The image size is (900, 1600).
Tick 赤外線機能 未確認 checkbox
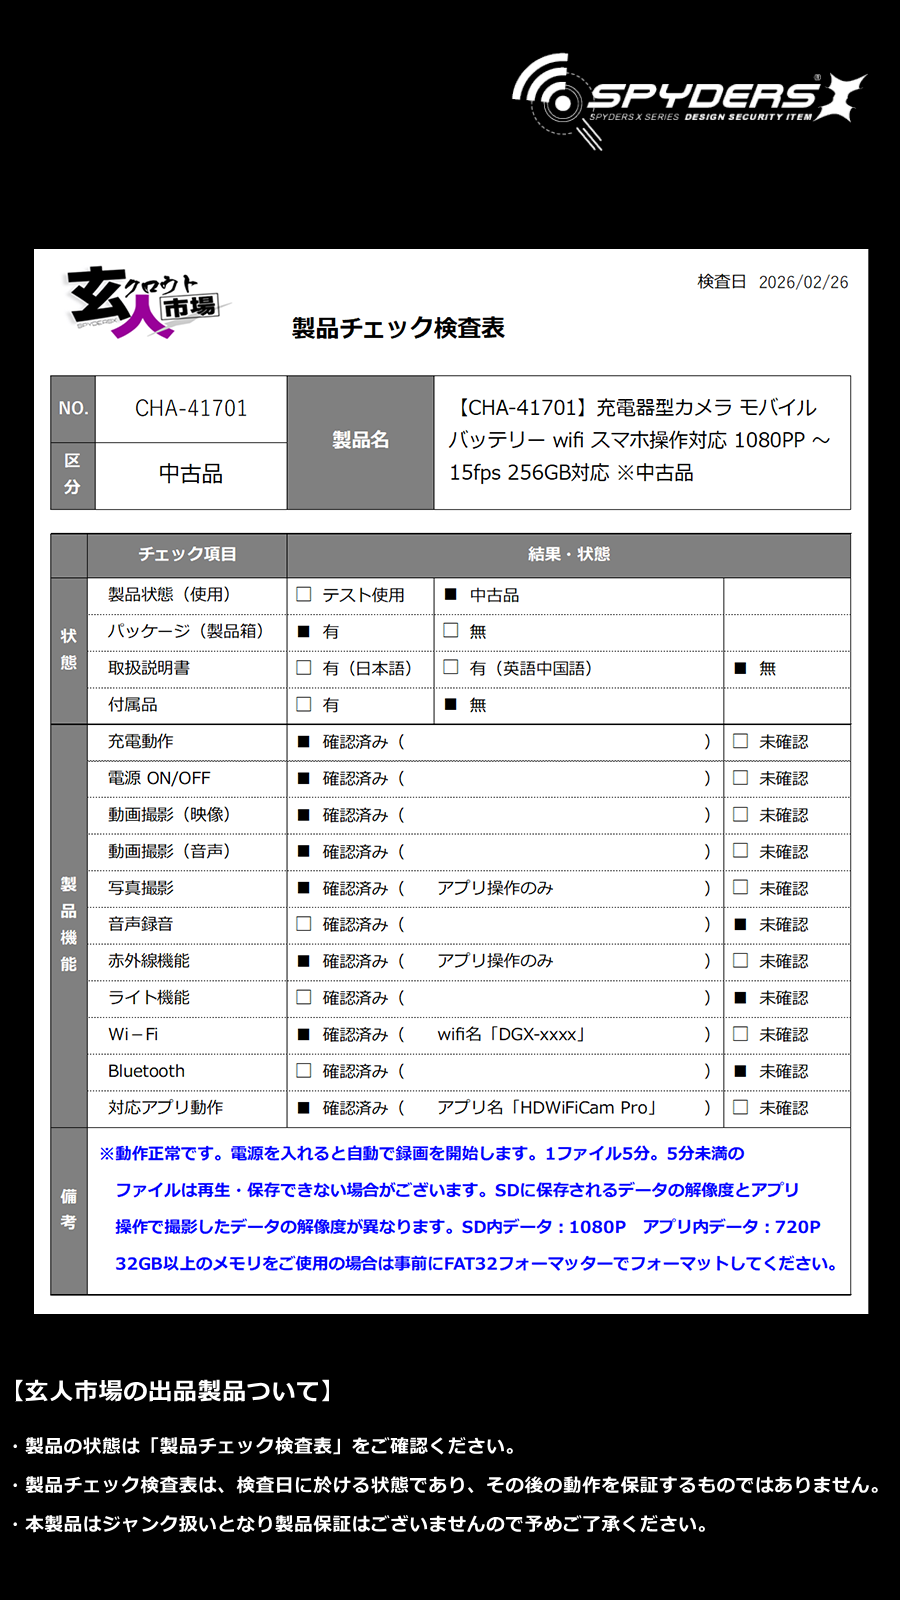click(741, 961)
